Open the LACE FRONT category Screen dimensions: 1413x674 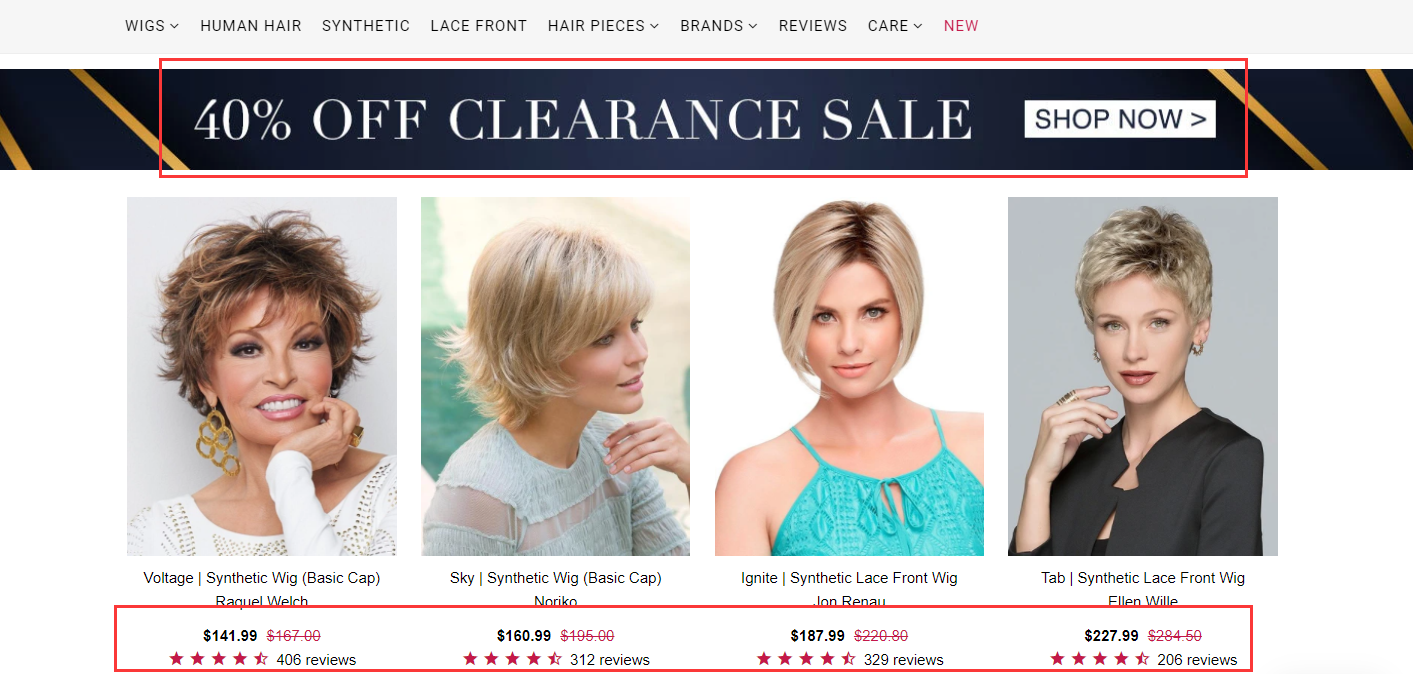tap(479, 26)
